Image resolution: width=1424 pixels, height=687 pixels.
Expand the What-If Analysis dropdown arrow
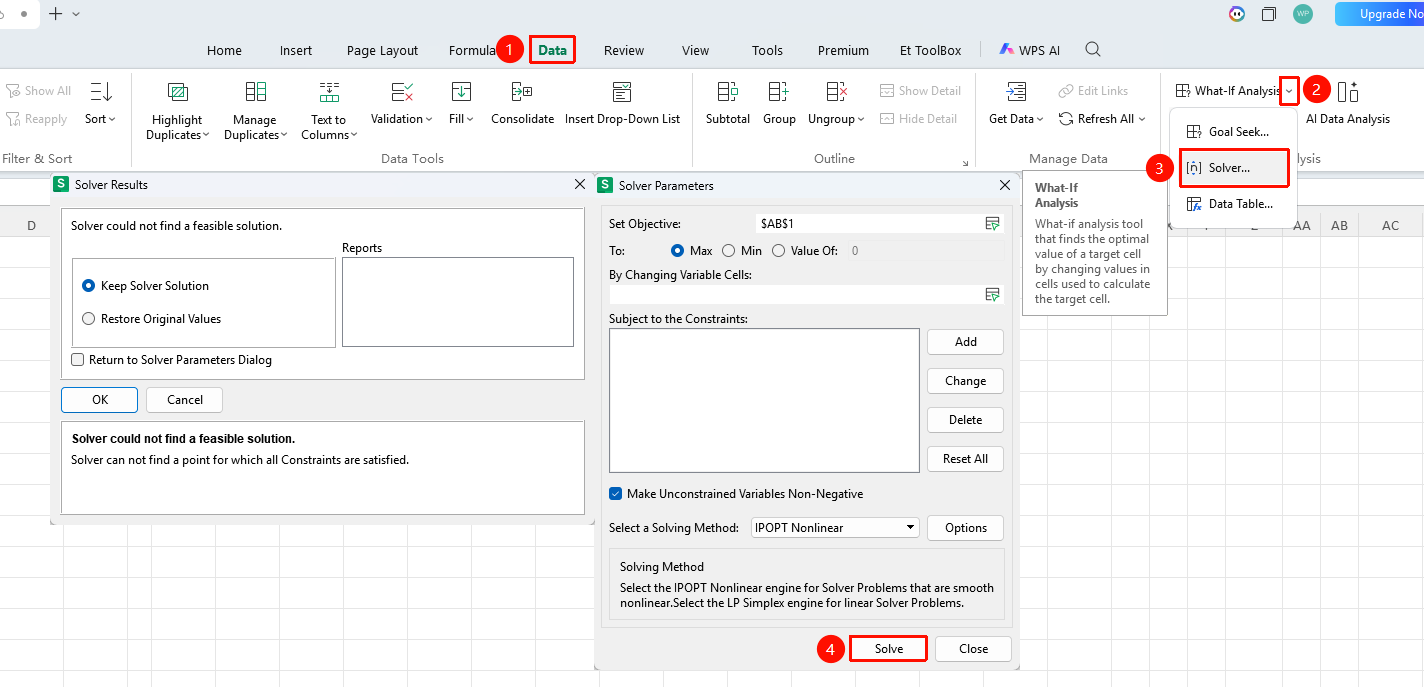1290,91
